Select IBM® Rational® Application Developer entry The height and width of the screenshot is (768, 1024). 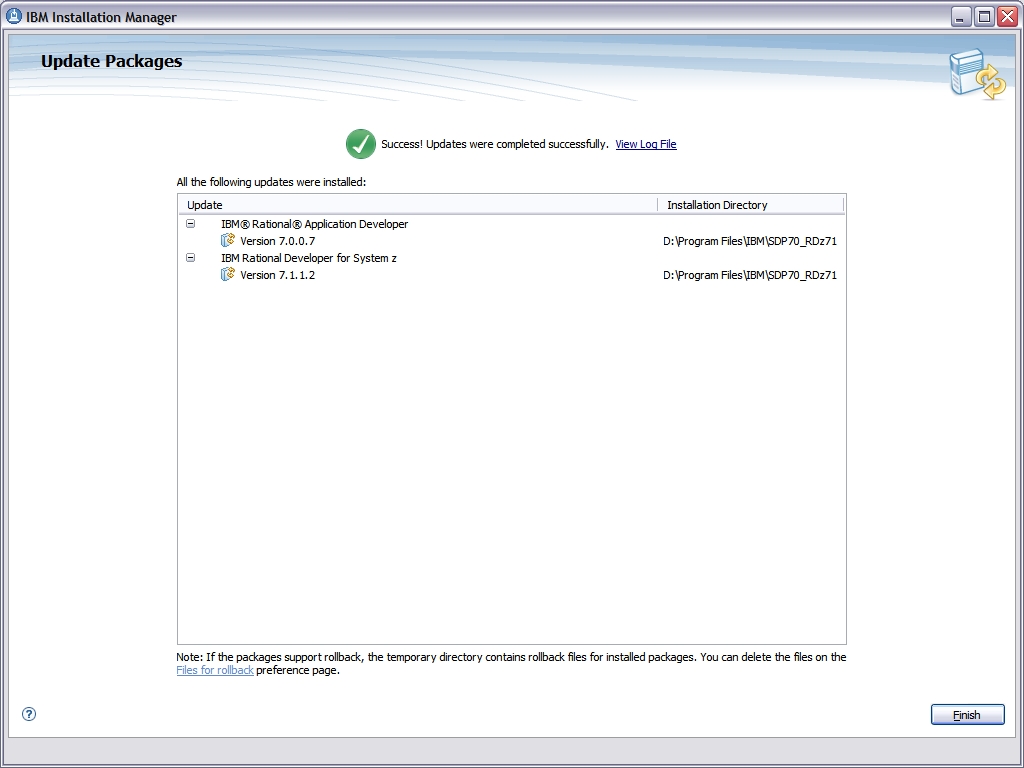coord(315,224)
